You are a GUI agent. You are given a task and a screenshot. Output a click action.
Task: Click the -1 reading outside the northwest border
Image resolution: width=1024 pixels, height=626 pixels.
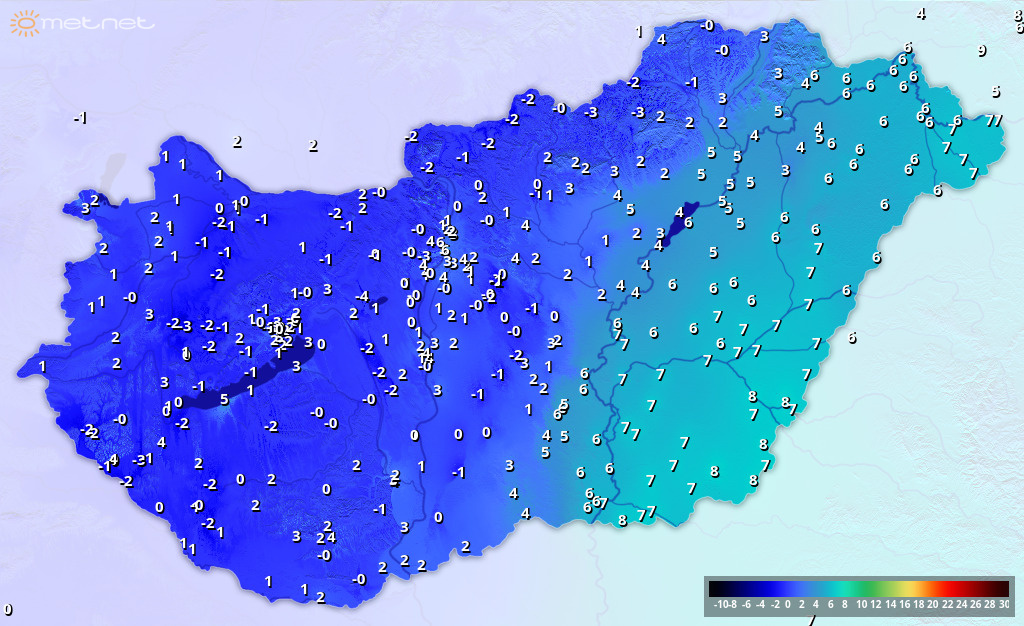tap(80, 118)
